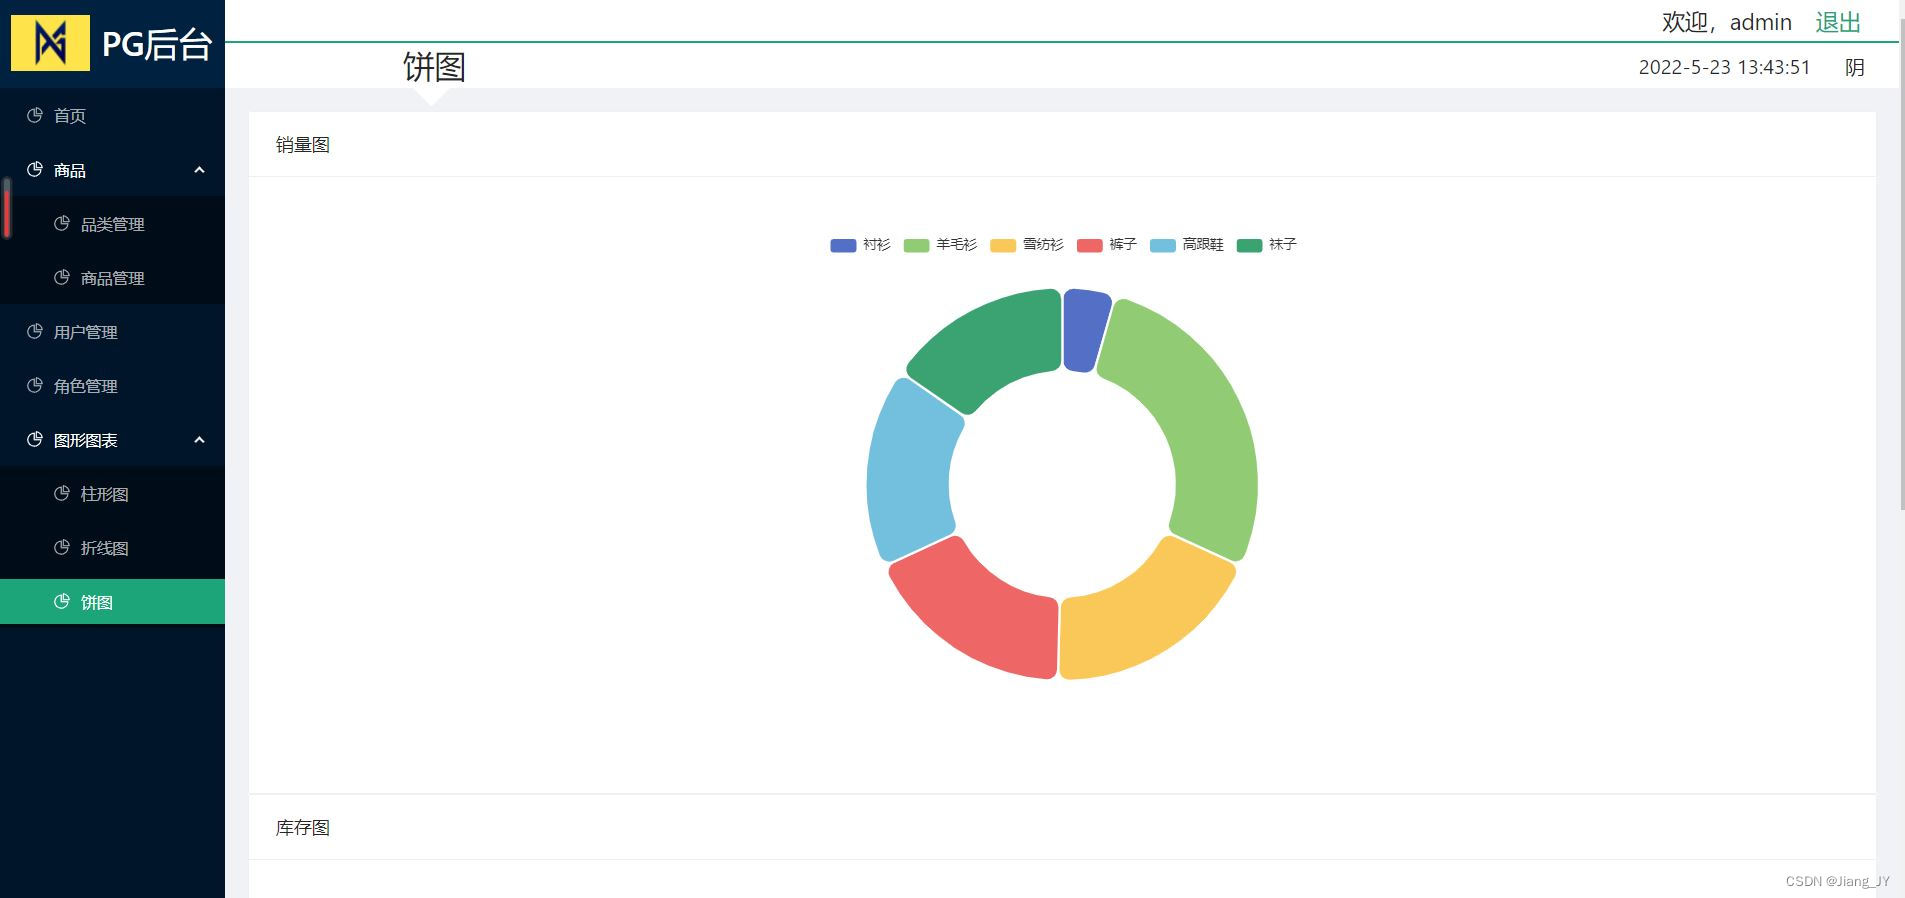1905x898 pixels.
Task: Click the date-time 2022-5-23 13:43:51
Action: [x=1724, y=67]
